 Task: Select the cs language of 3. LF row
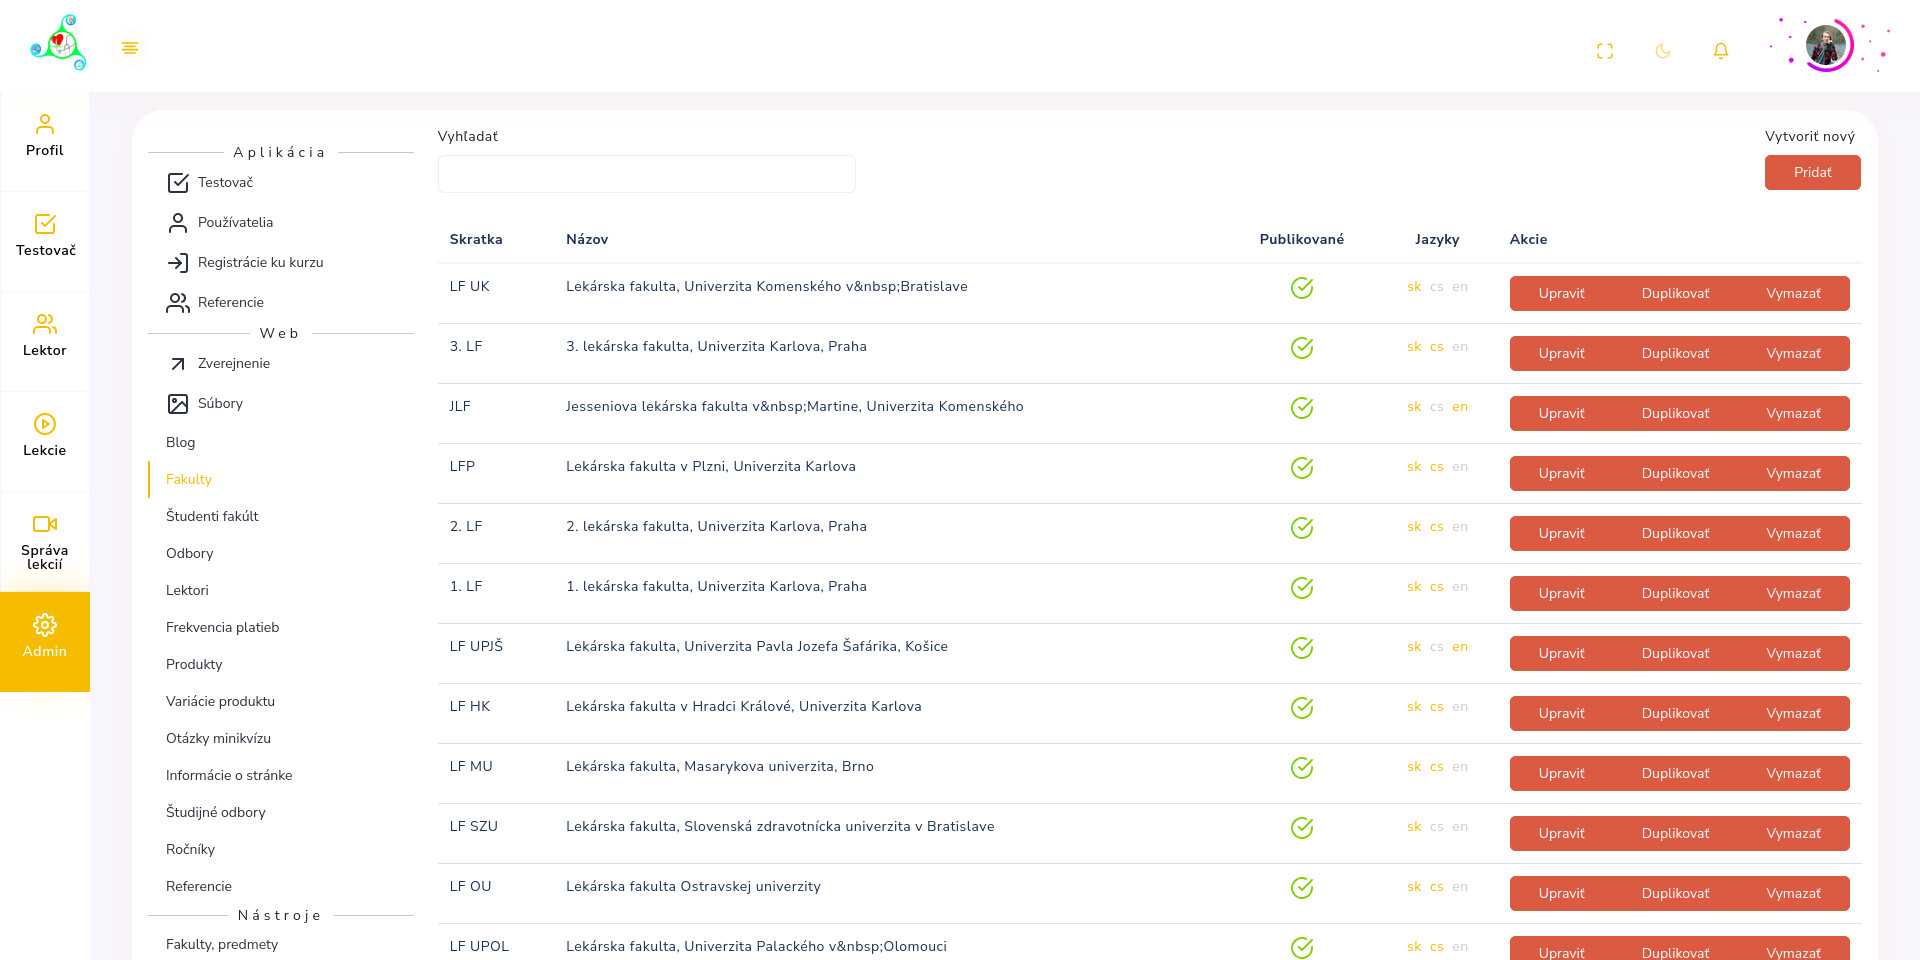click(1436, 347)
